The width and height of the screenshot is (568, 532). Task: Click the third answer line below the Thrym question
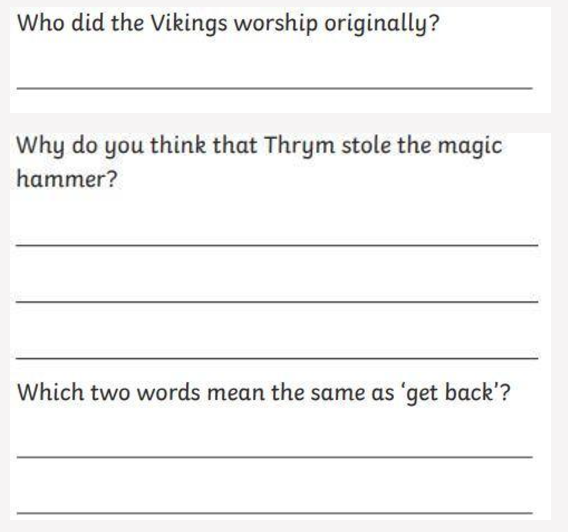click(x=277, y=358)
